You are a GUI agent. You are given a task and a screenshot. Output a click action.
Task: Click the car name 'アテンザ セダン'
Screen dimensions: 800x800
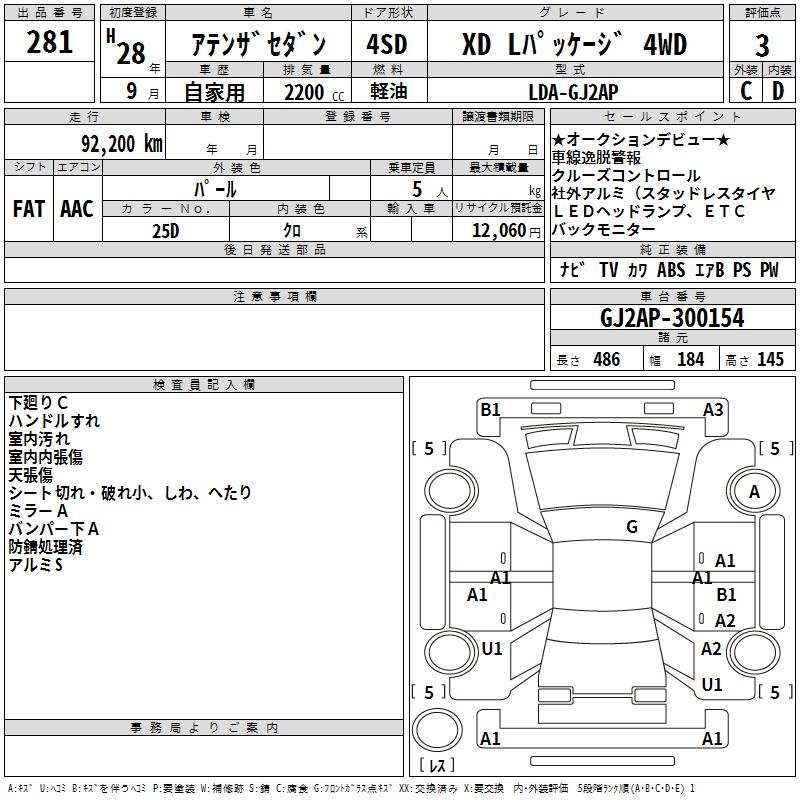pyautogui.click(x=259, y=44)
